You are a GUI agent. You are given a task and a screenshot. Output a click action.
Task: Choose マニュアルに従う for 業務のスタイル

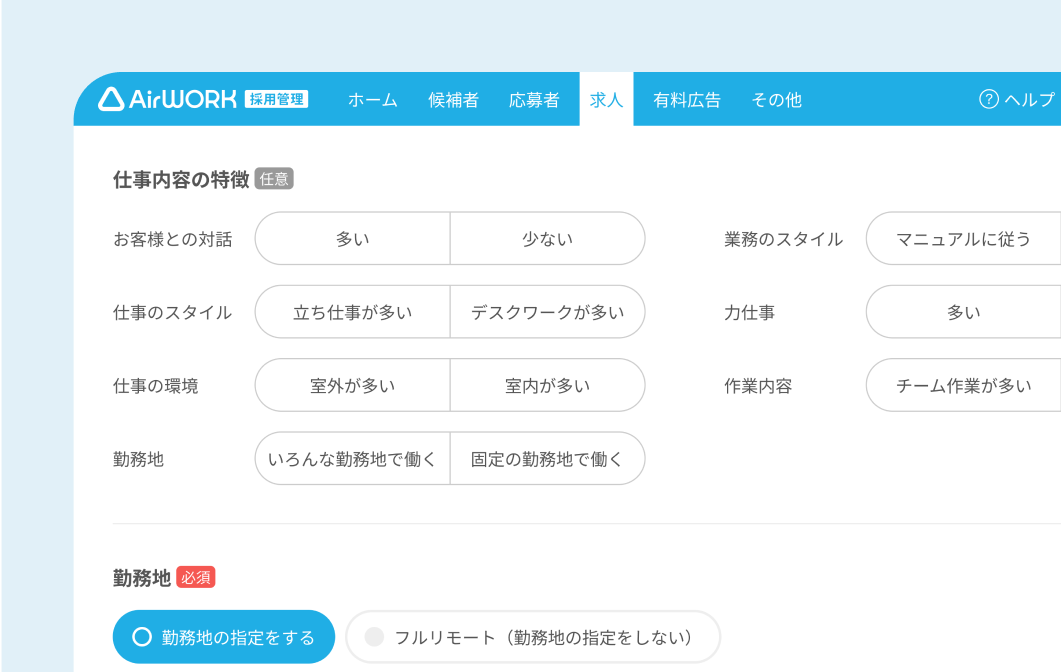click(963, 238)
